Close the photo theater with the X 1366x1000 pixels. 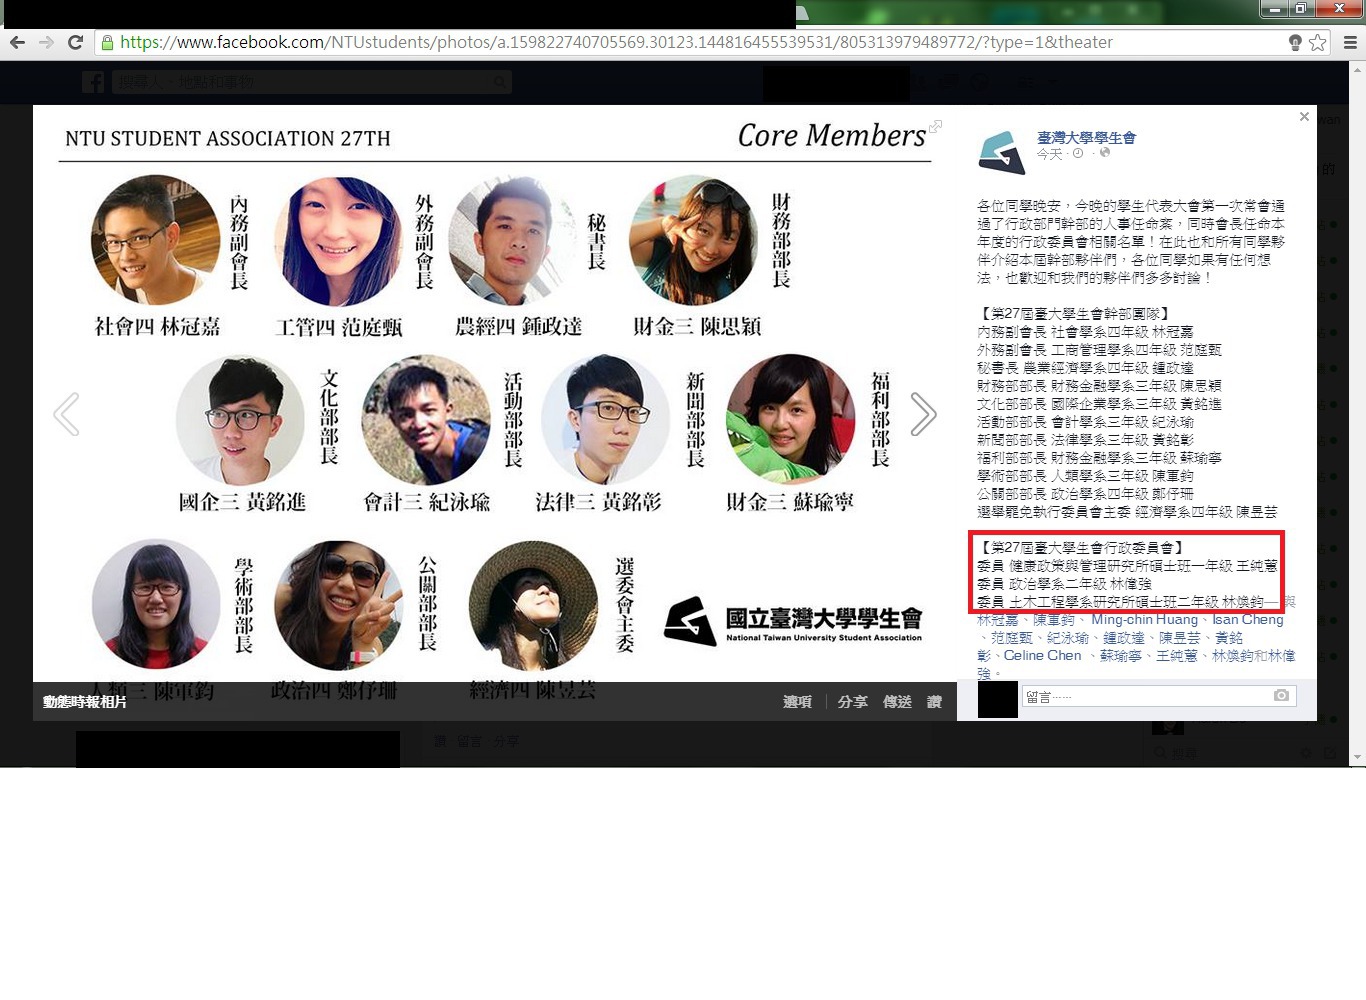click(x=1304, y=117)
